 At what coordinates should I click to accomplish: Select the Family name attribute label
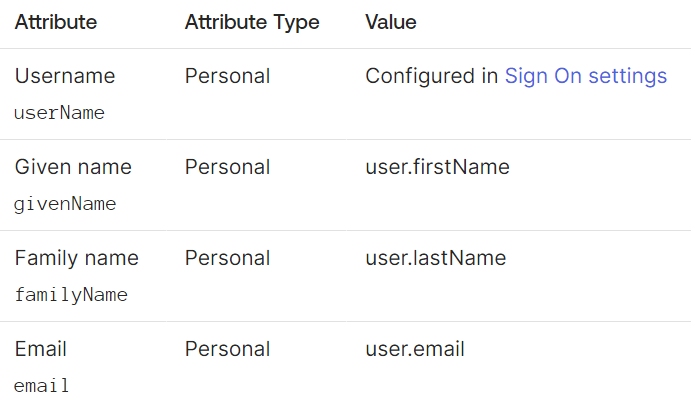[77, 258]
